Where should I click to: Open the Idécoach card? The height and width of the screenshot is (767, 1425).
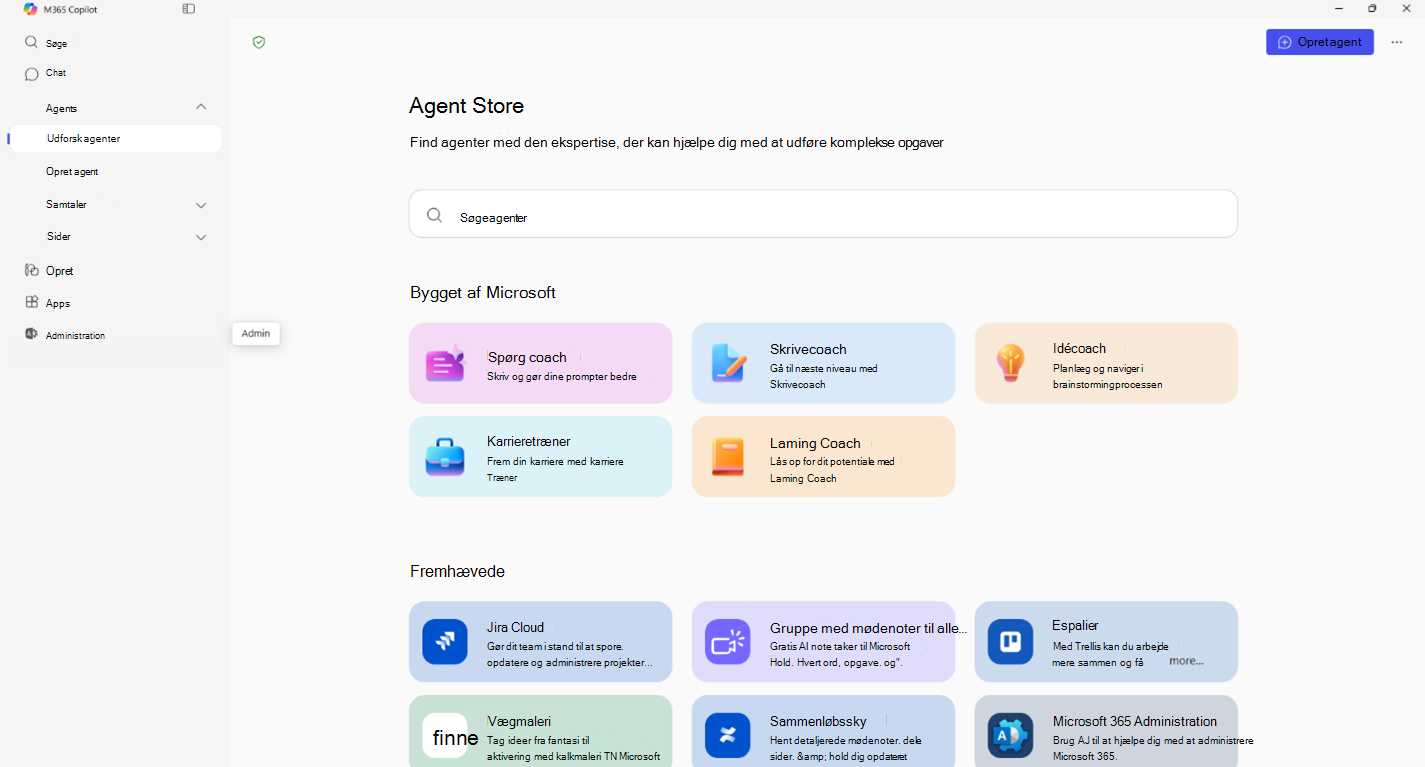(1106, 363)
